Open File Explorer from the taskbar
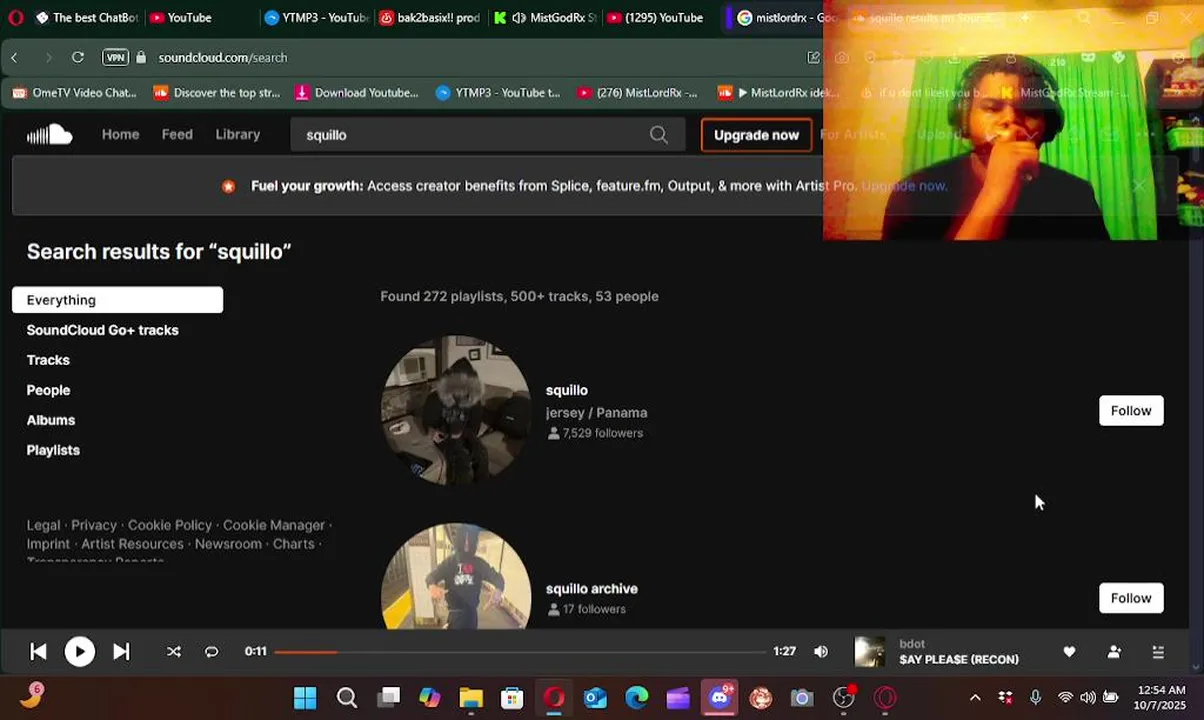This screenshot has height=720, width=1204. pos(471,698)
